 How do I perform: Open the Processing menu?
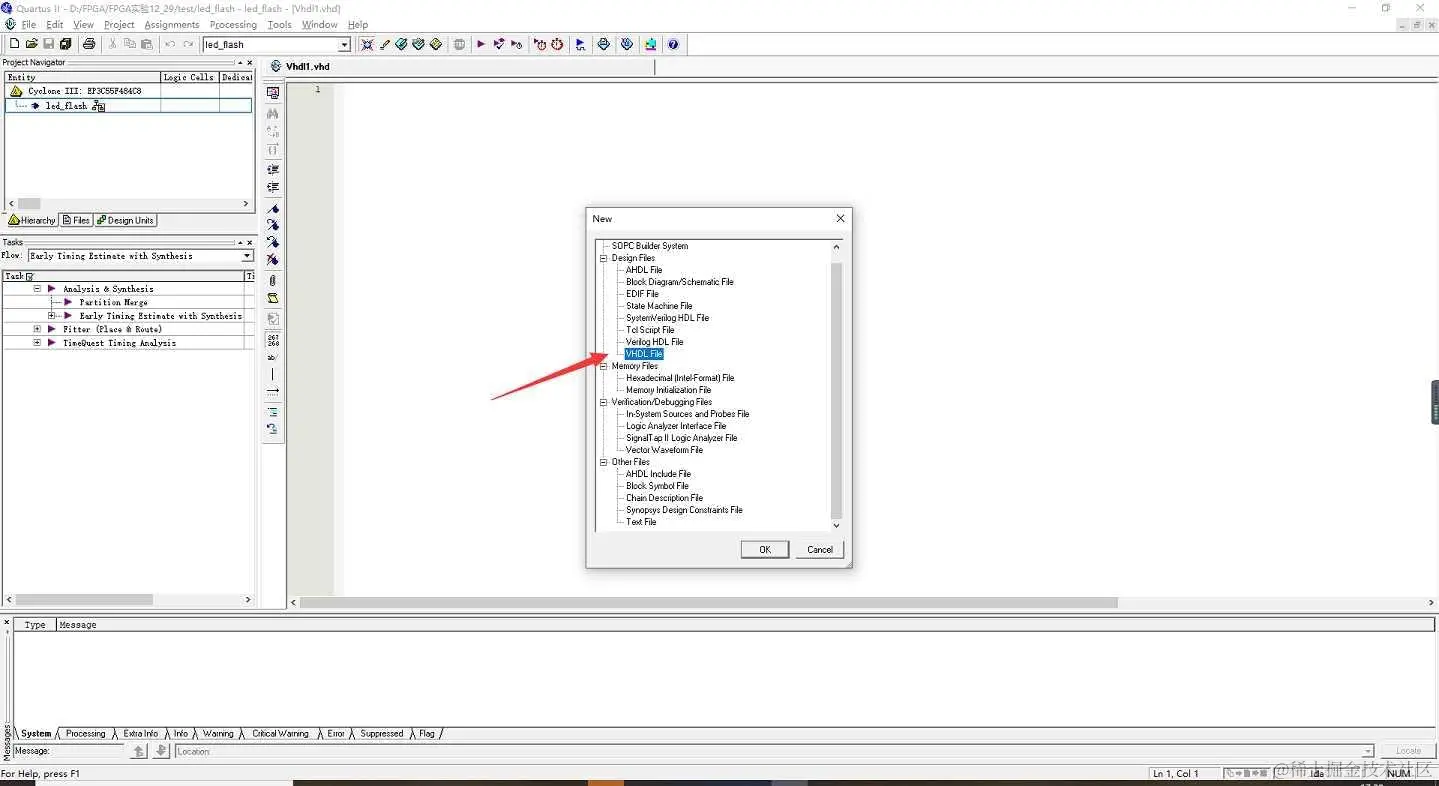point(233,24)
